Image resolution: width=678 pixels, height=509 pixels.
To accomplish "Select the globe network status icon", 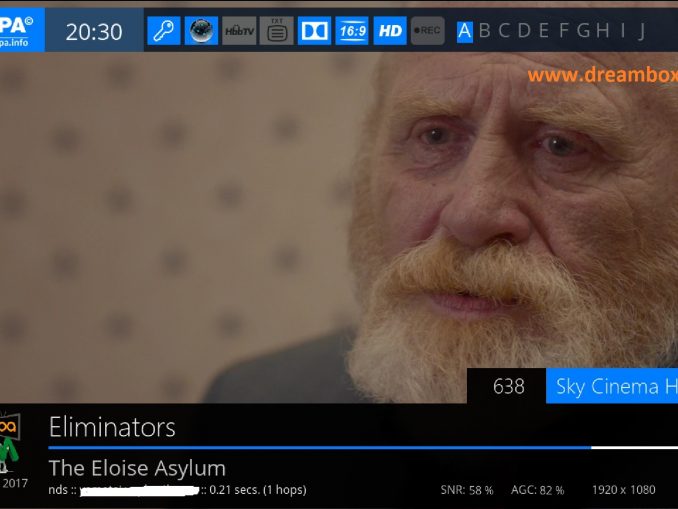I will 201,31.
